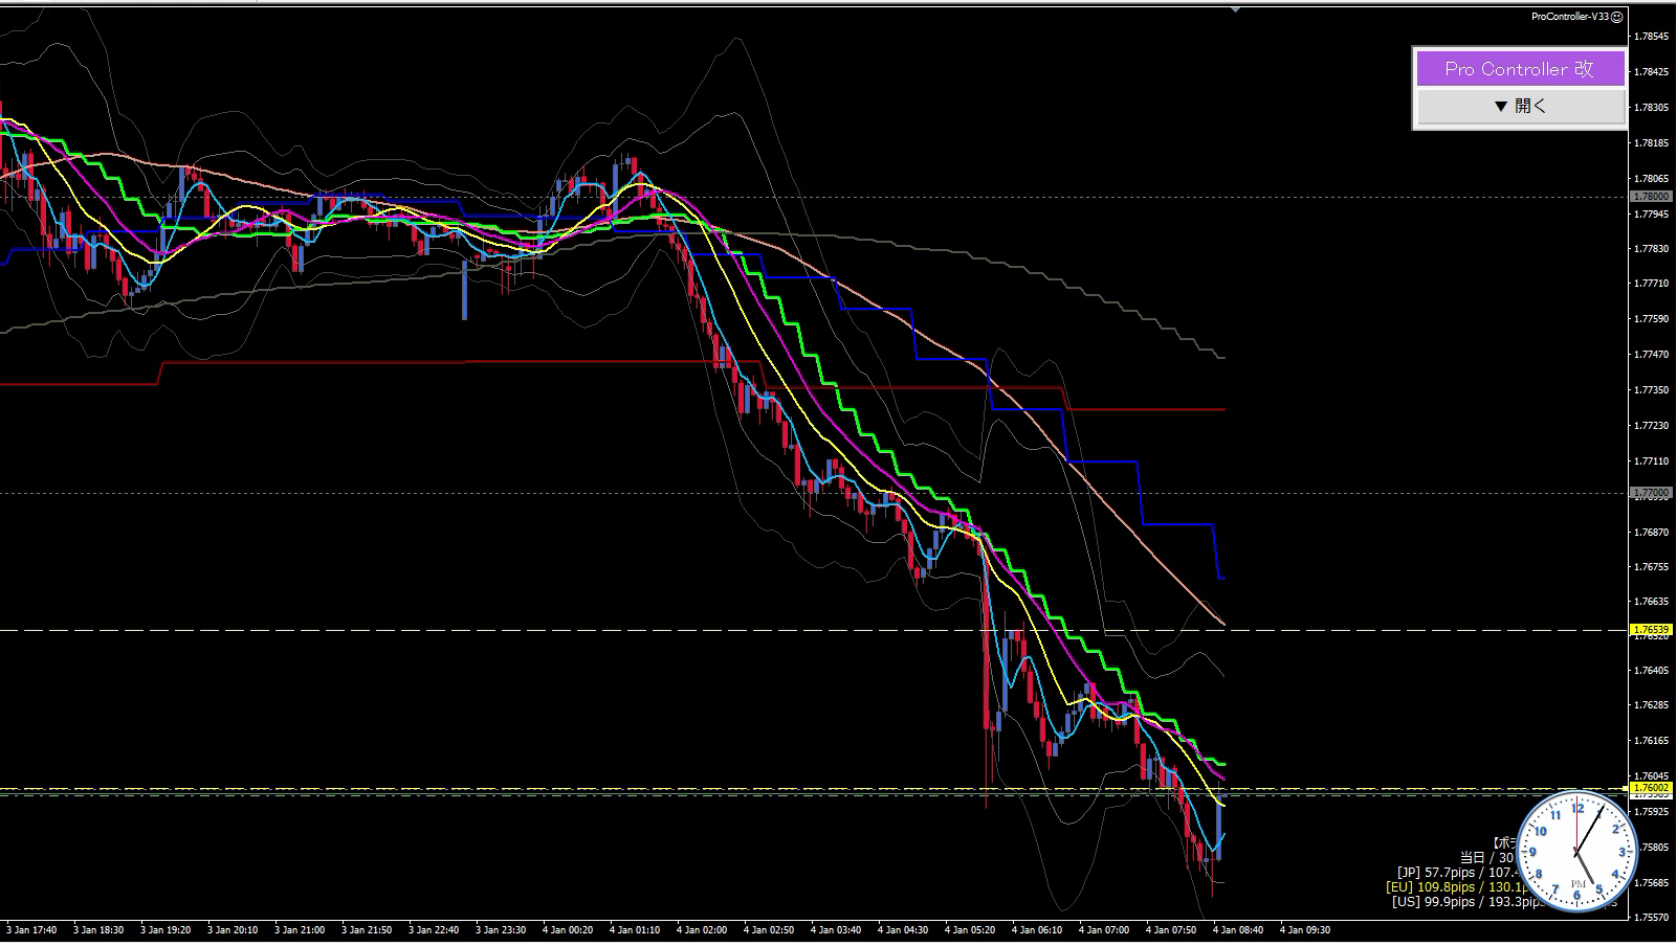This screenshot has width=1676, height=943.
Task: Click the analog clock widget
Action: pos(1577,851)
